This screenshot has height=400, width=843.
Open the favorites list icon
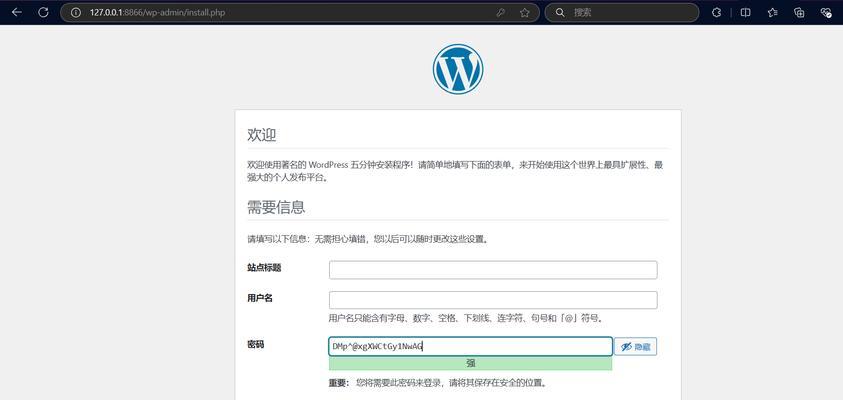(x=773, y=12)
